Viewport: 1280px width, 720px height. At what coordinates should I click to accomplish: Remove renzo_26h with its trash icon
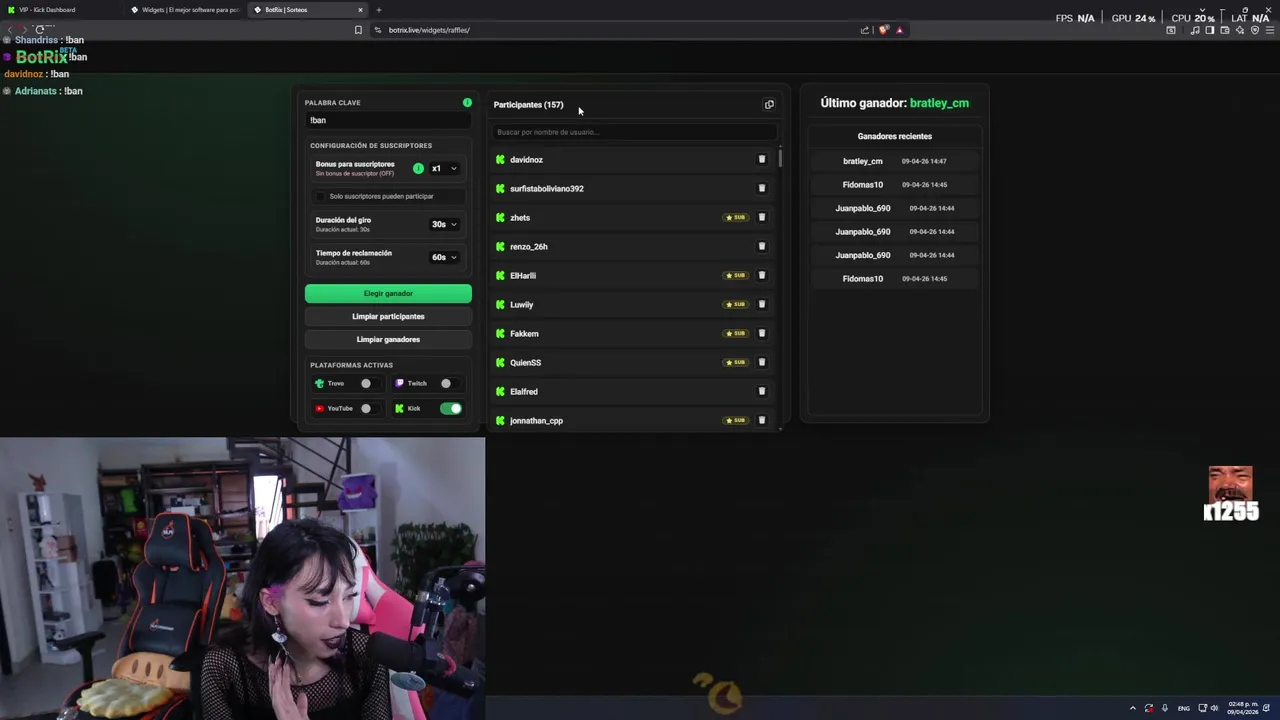click(761, 246)
